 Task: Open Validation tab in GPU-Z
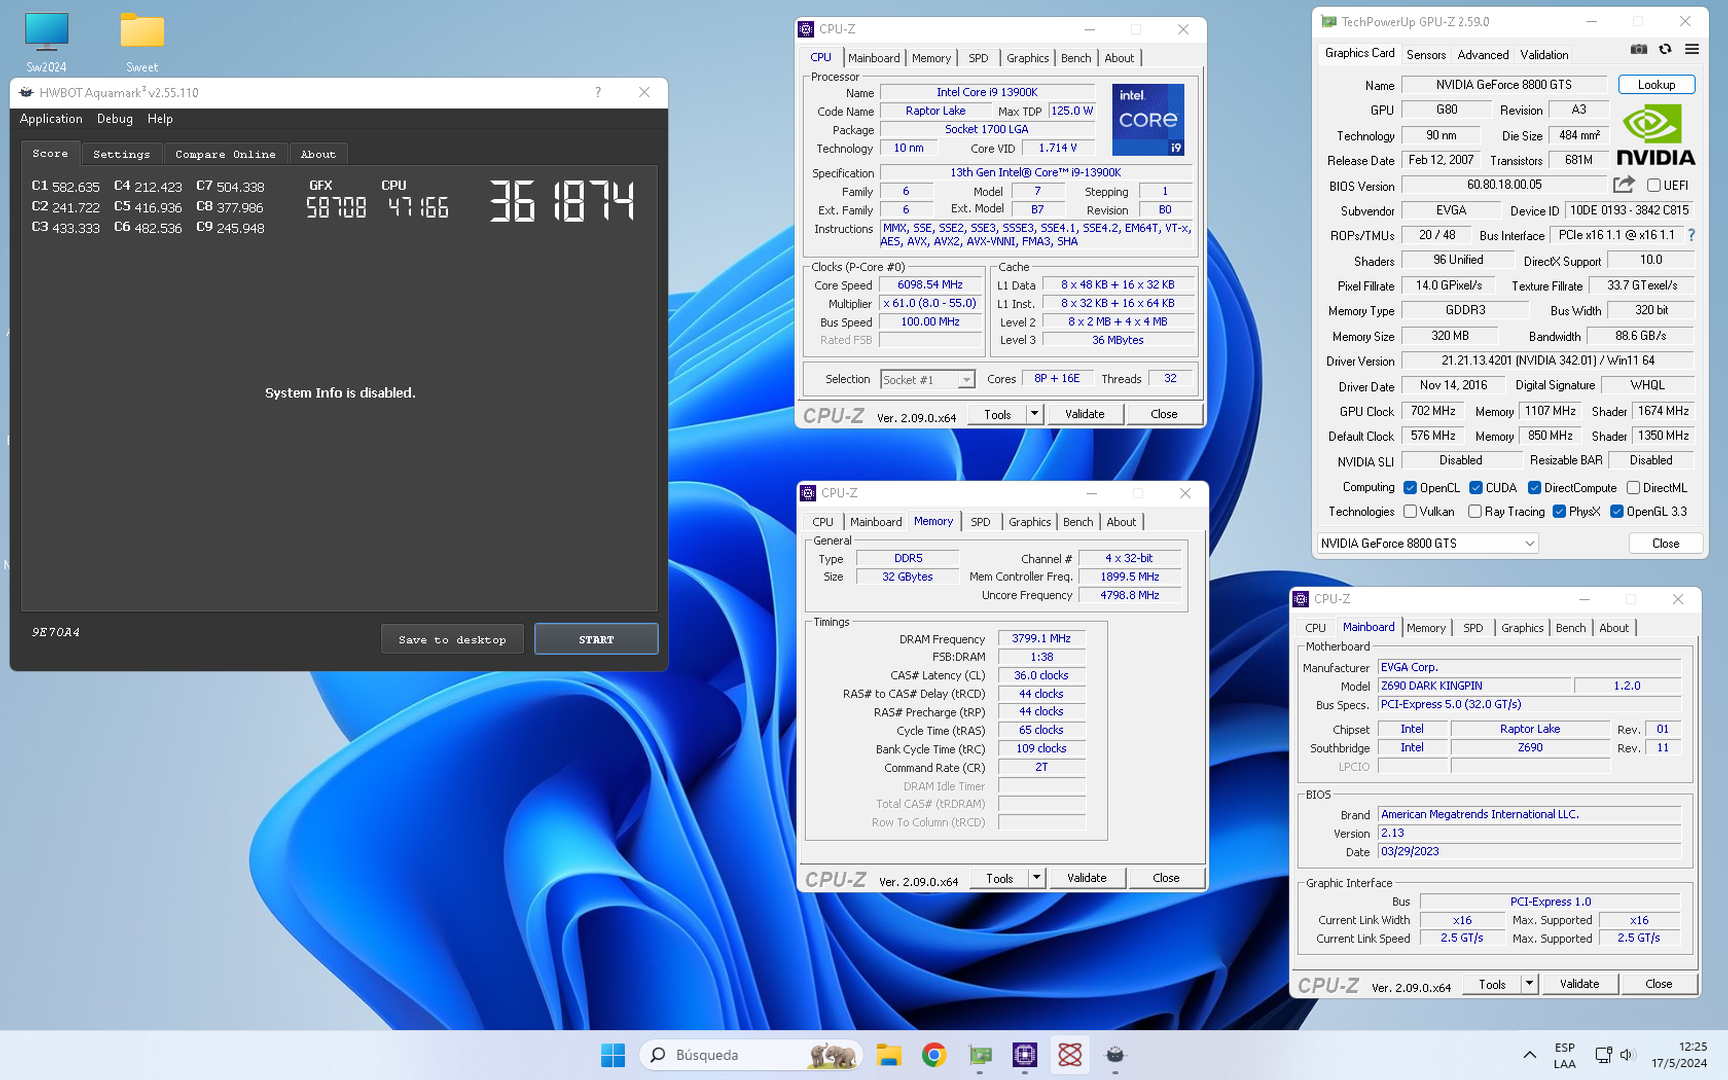click(x=1544, y=55)
